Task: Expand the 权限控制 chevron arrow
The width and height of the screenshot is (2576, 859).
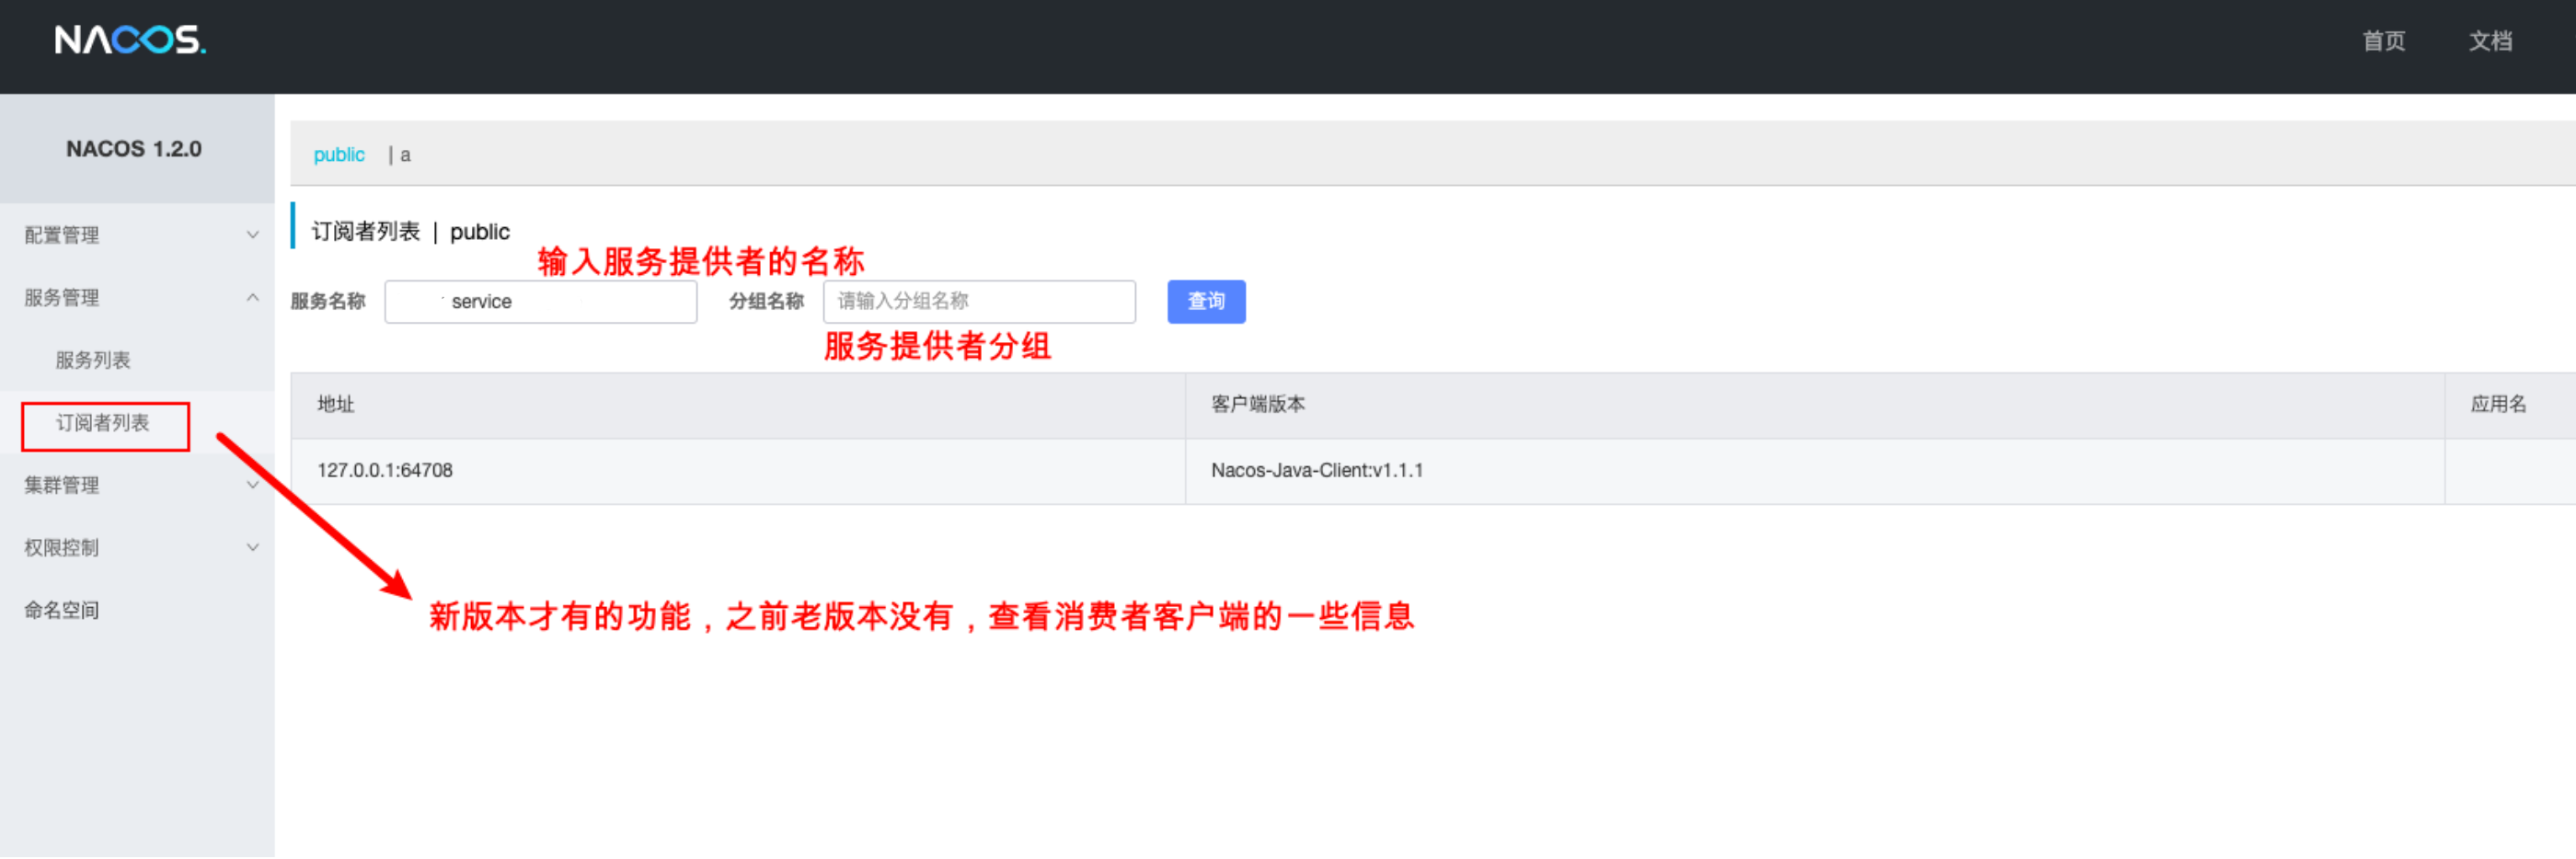Action: 253,548
